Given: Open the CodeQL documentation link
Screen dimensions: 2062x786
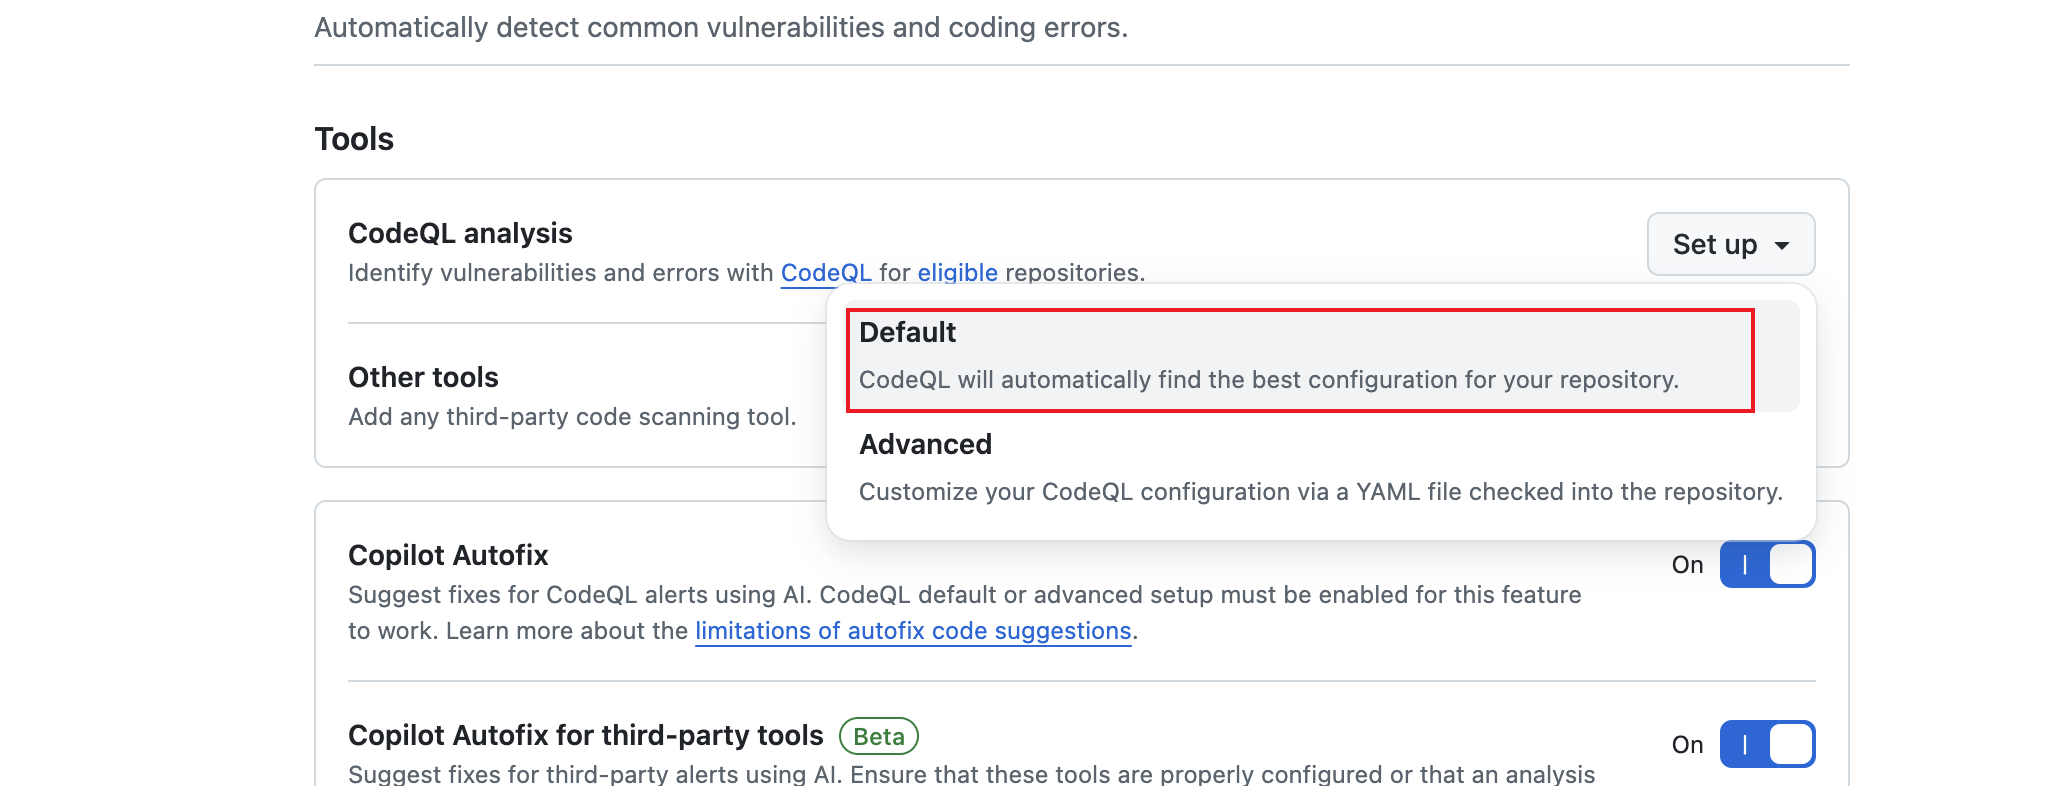Looking at the screenshot, I should pos(825,273).
